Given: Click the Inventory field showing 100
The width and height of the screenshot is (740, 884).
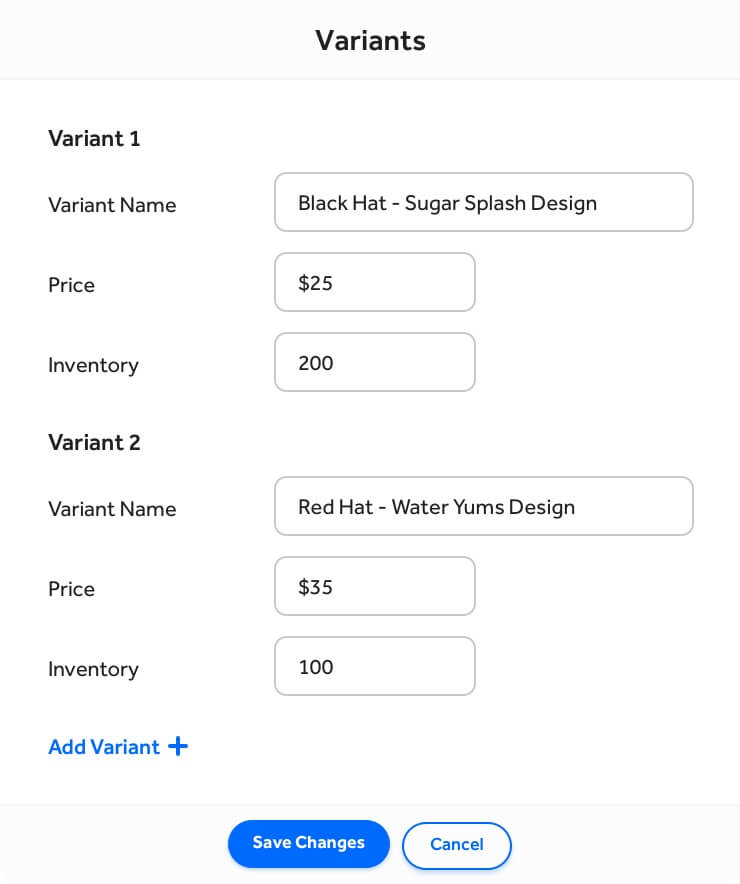Looking at the screenshot, I should click(x=374, y=666).
